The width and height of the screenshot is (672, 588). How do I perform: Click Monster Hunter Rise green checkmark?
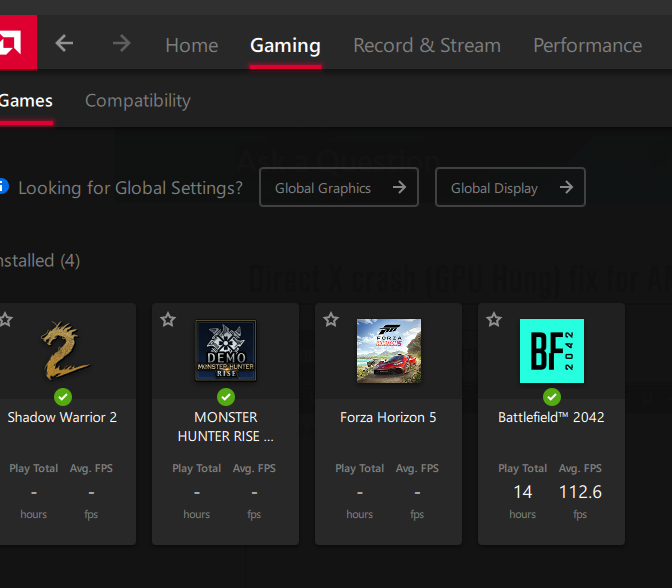click(x=226, y=397)
